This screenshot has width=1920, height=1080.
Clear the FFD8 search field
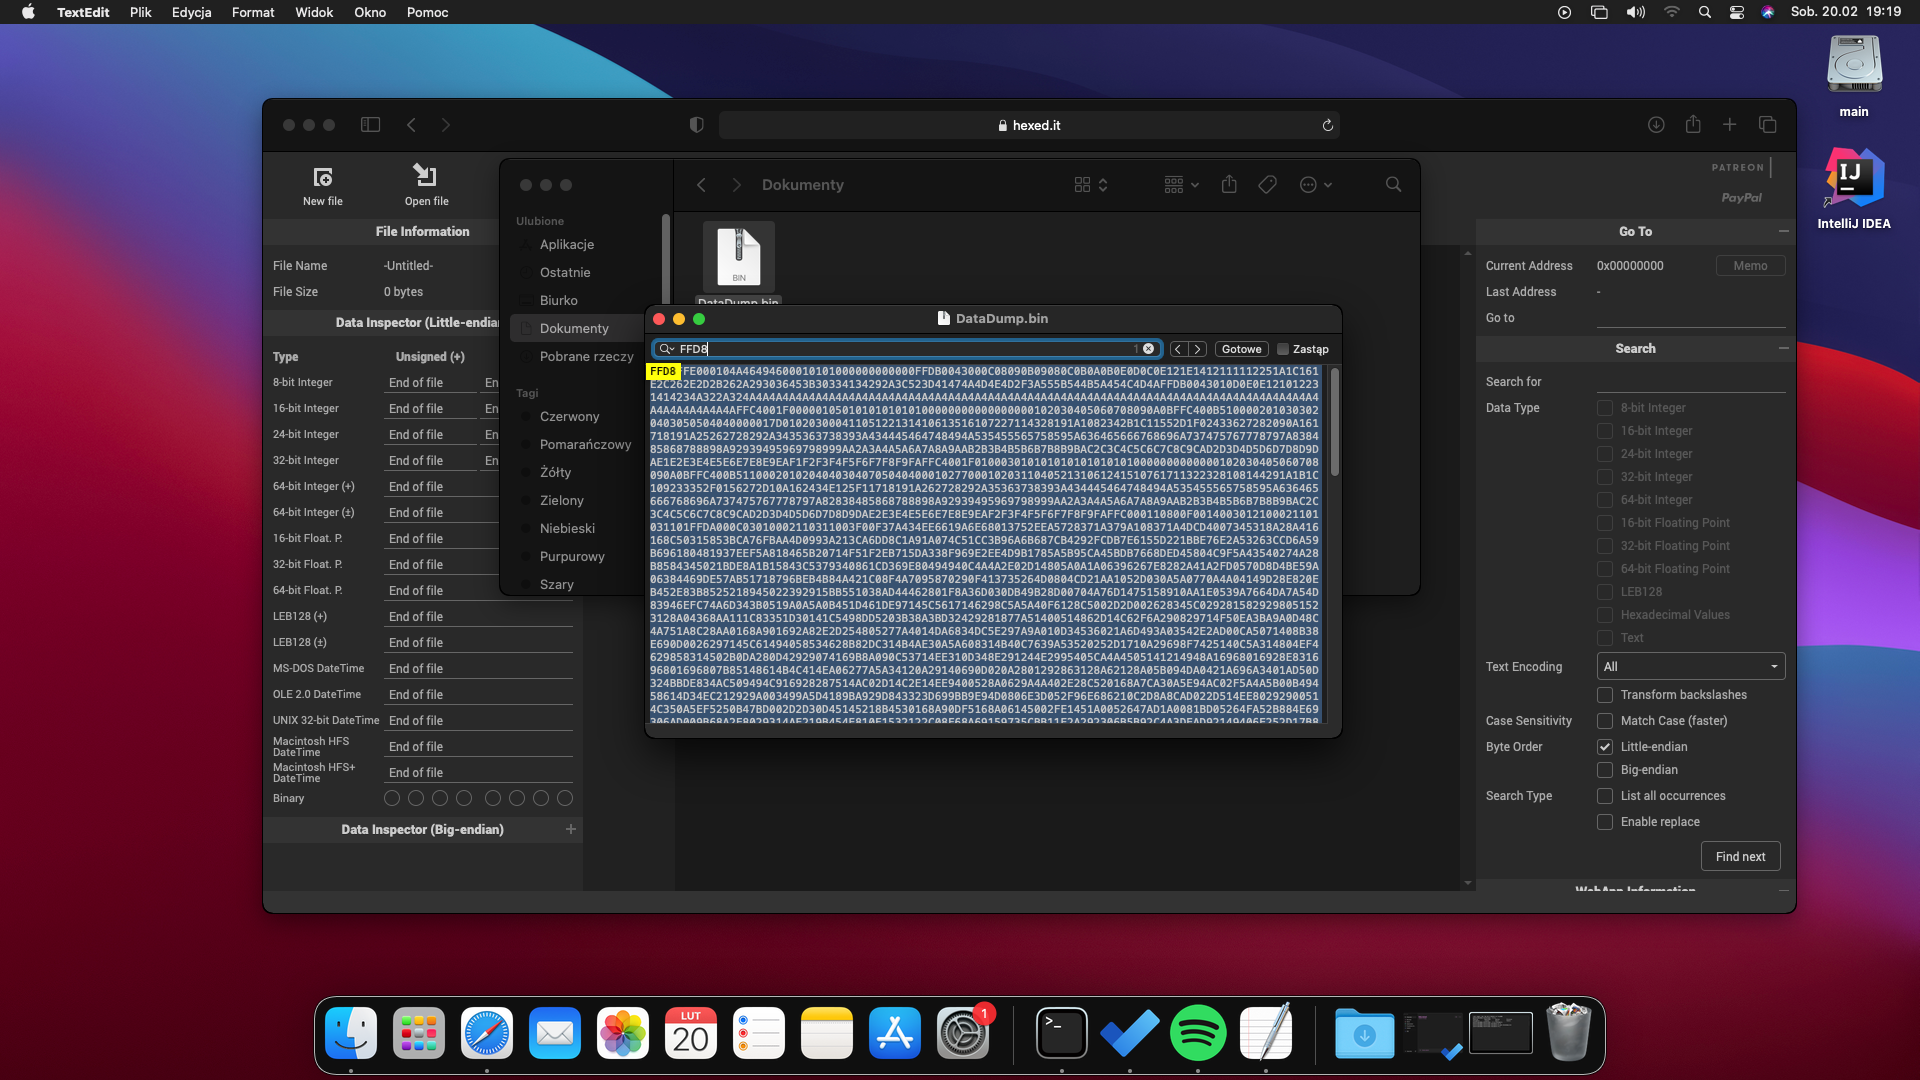(x=1148, y=349)
